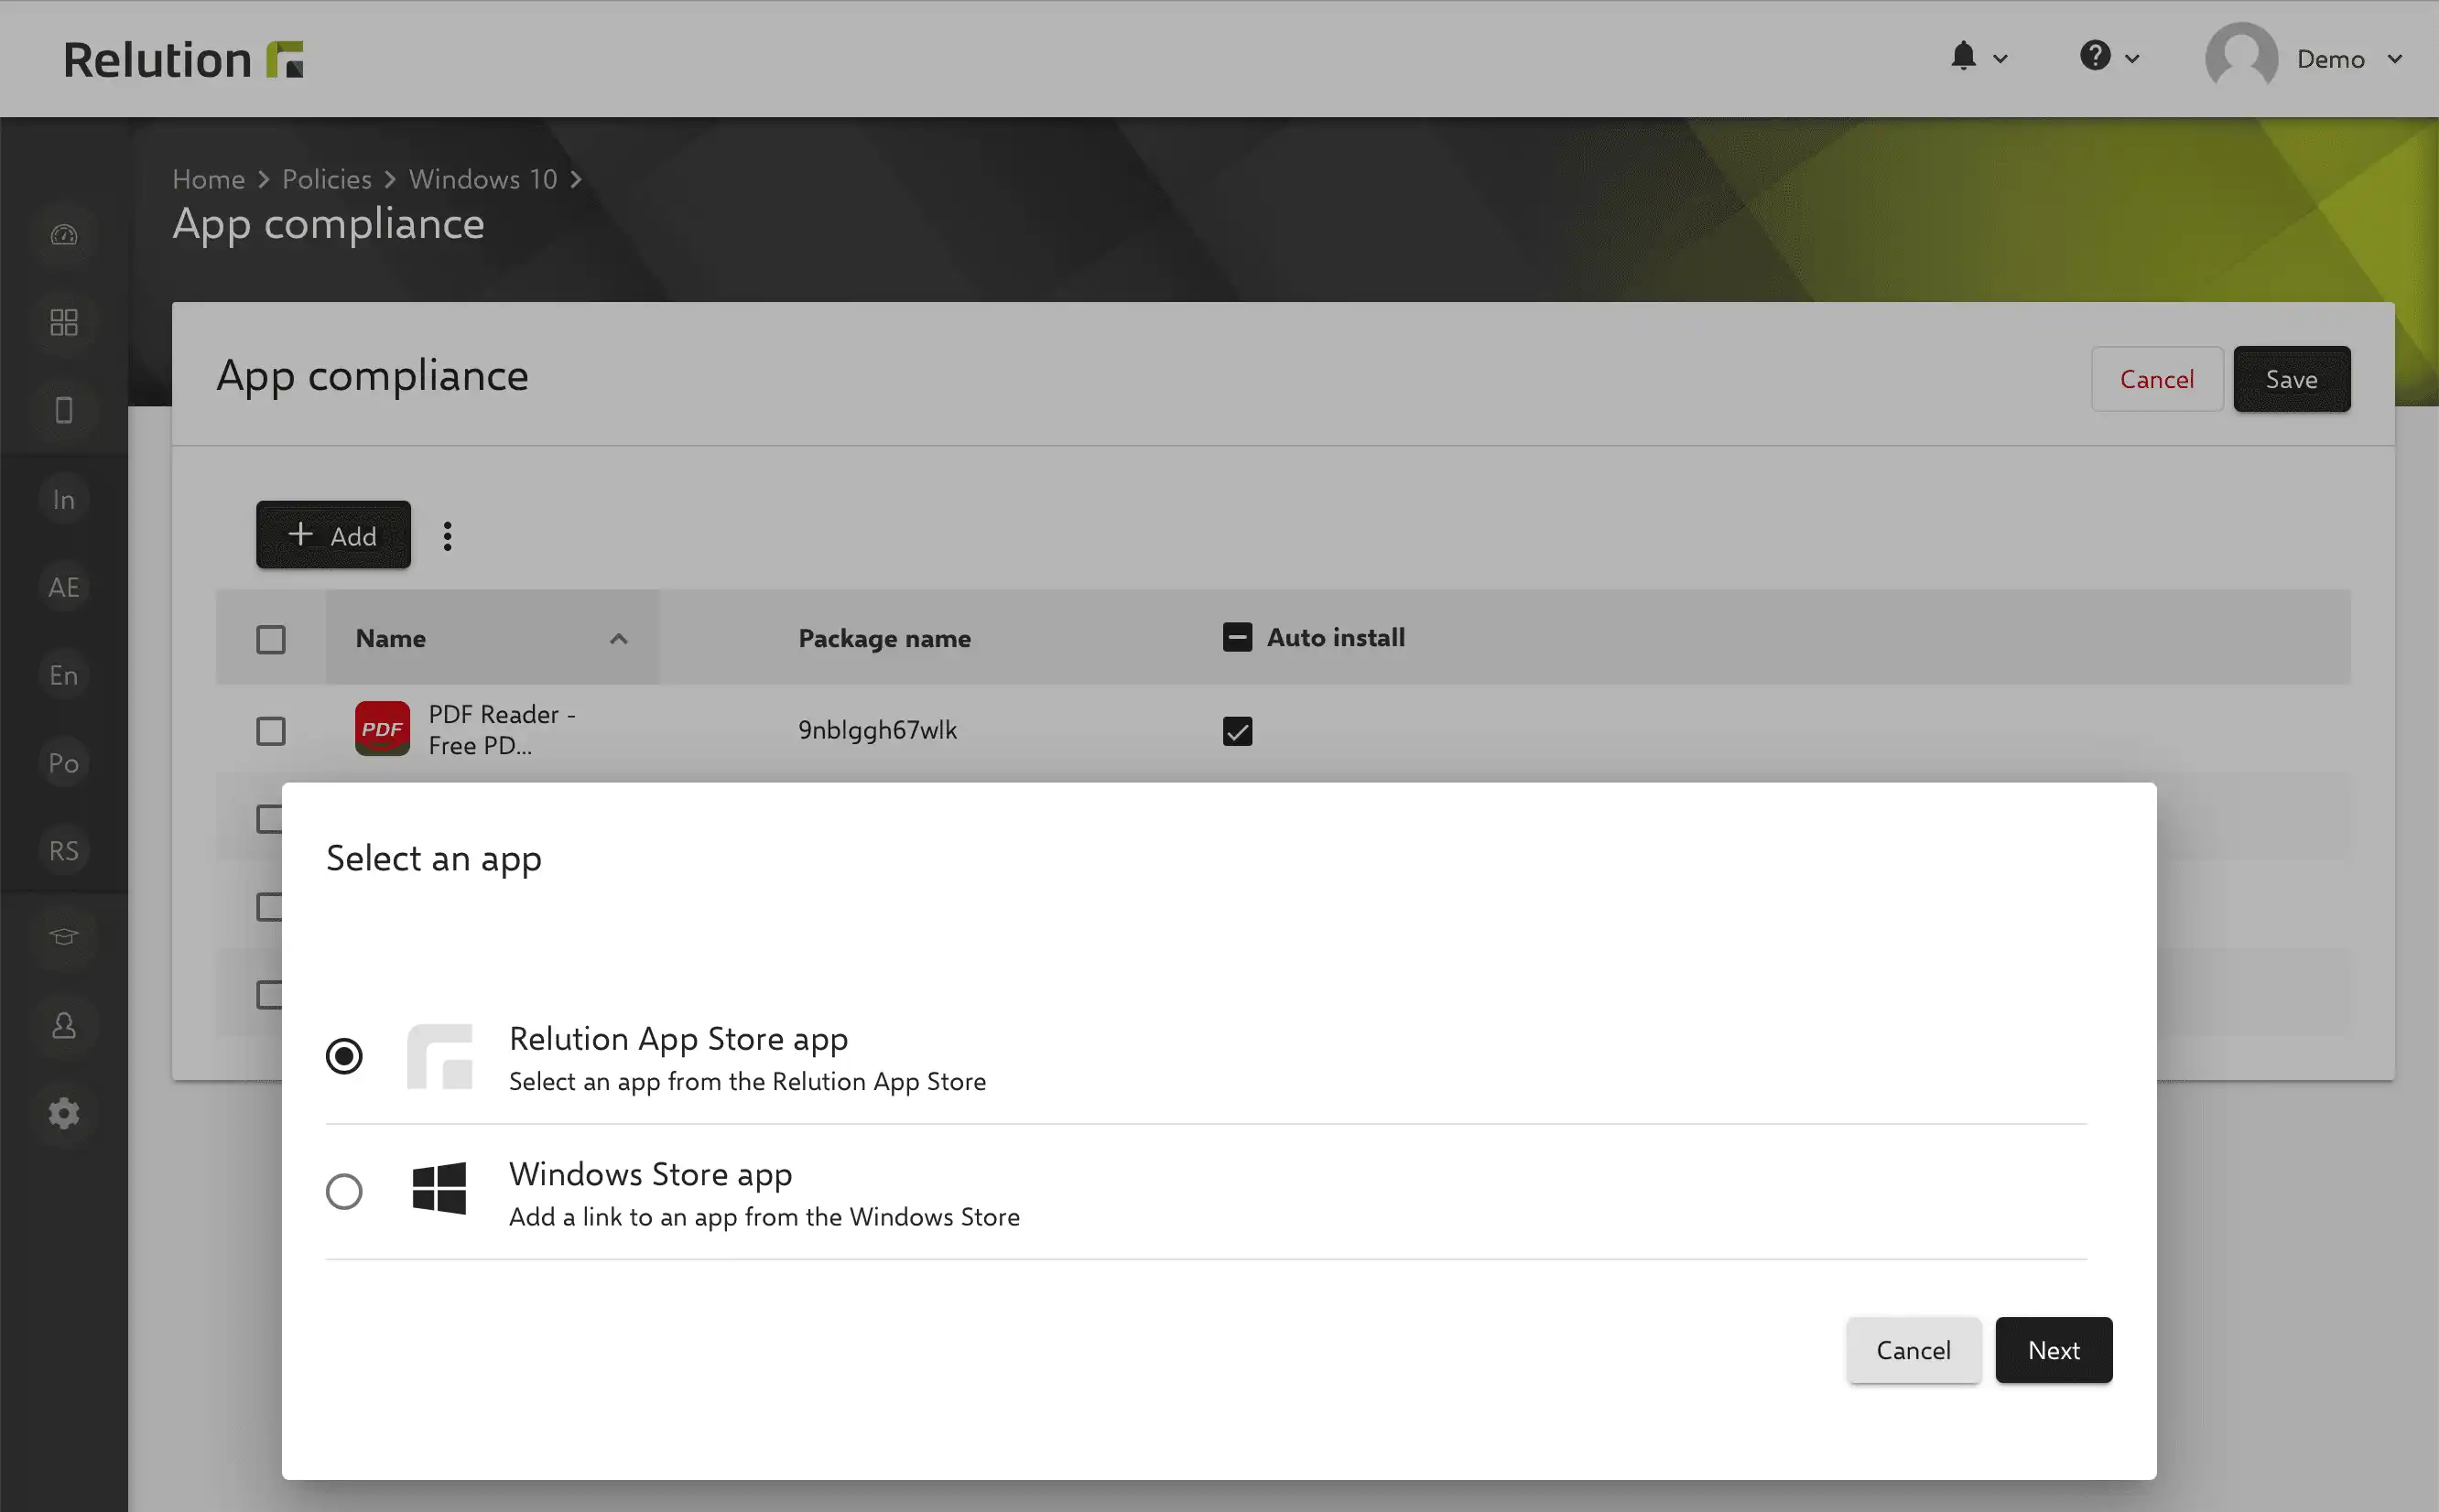This screenshot has height=1512, width=2439.
Task: Click the Add button
Action: tap(333, 535)
